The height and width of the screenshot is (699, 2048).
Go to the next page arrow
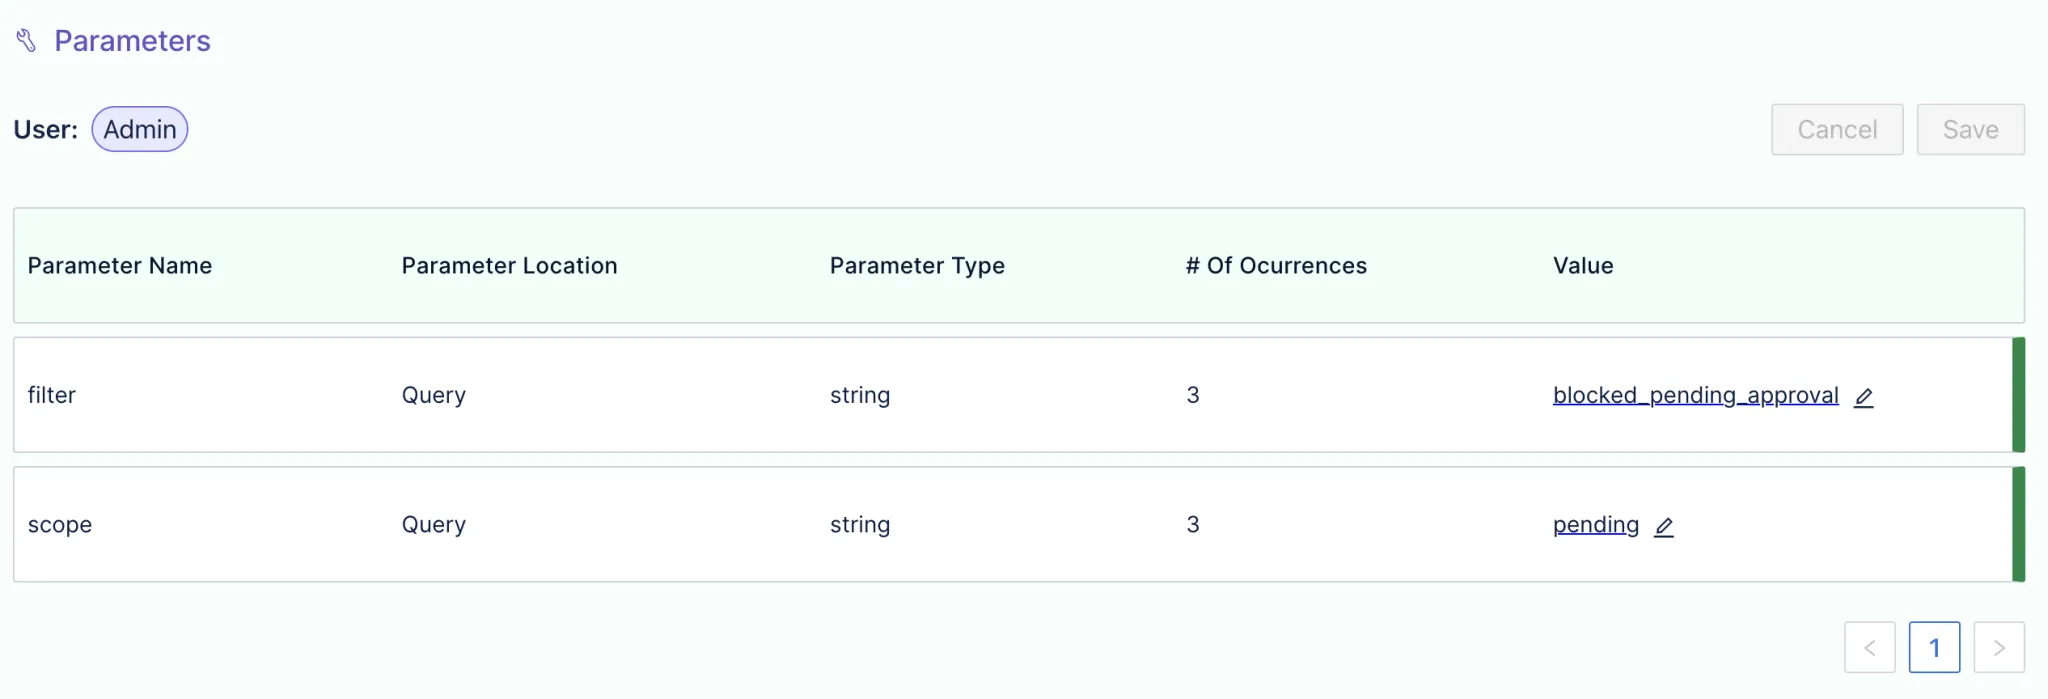tap(1999, 648)
